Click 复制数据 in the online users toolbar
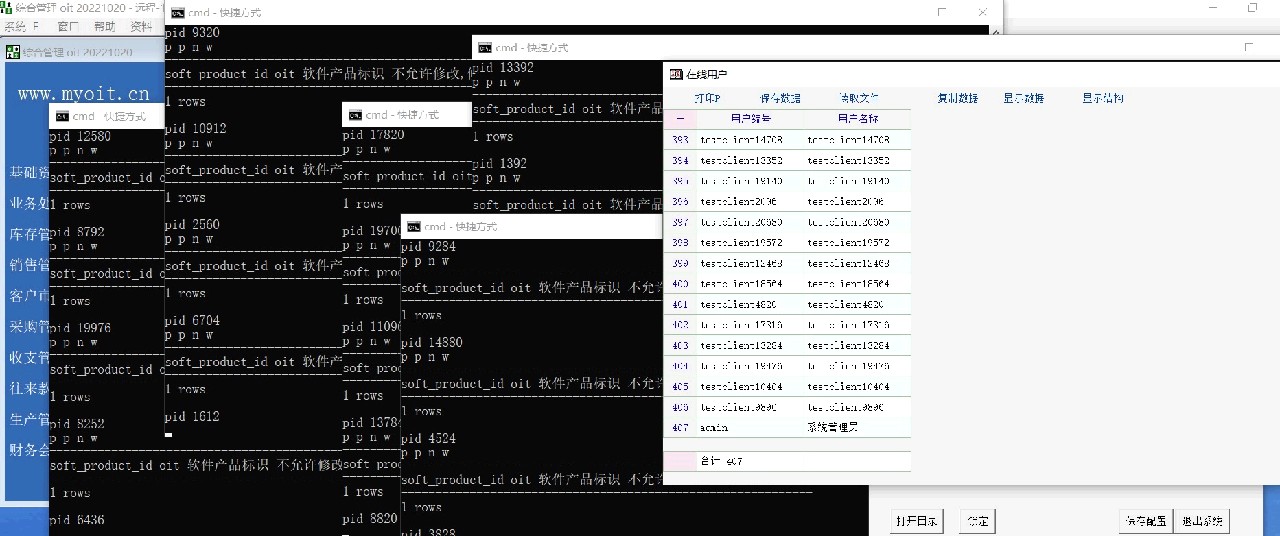The image size is (1280, 536). tap(957, 98)
